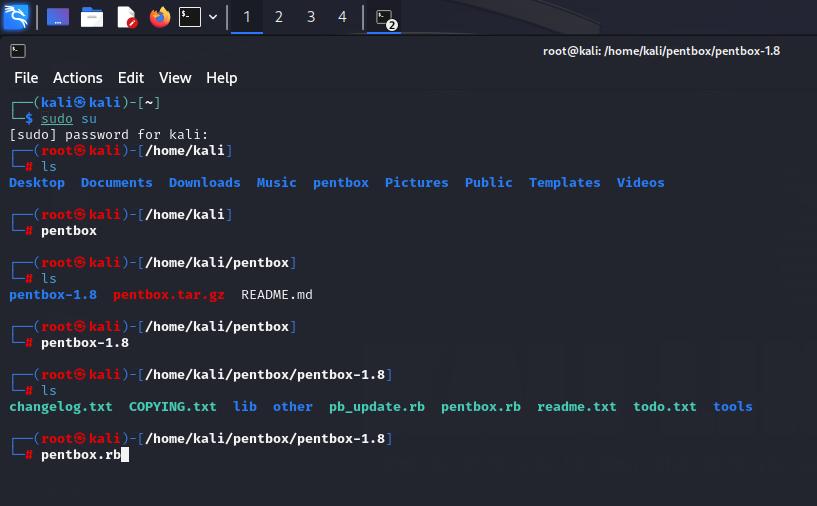The height and width of the screenshot is (506, 817).
Task: Click the 'tools' directory name
Action: [733, 406]
